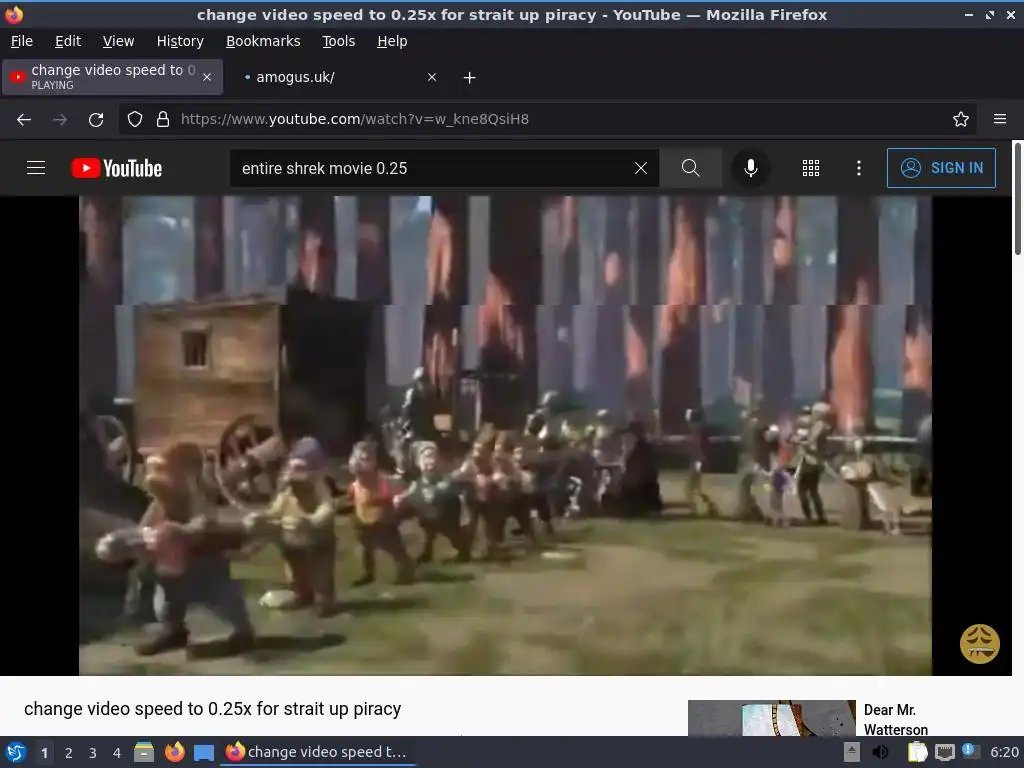1024x768 pixels.
Task: Go back with the browser back arrow
Action: pyautogui.click(x=24, y=120)
